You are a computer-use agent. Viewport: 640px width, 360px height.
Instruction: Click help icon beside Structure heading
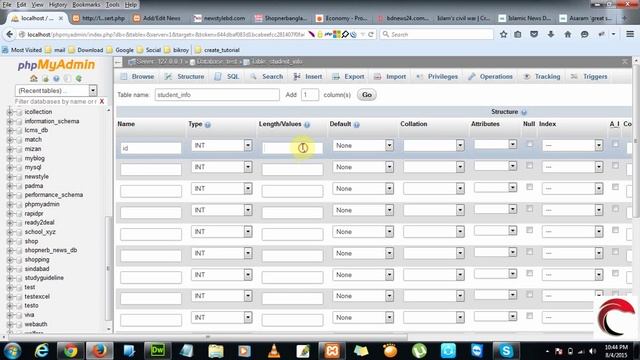[524, 112]
